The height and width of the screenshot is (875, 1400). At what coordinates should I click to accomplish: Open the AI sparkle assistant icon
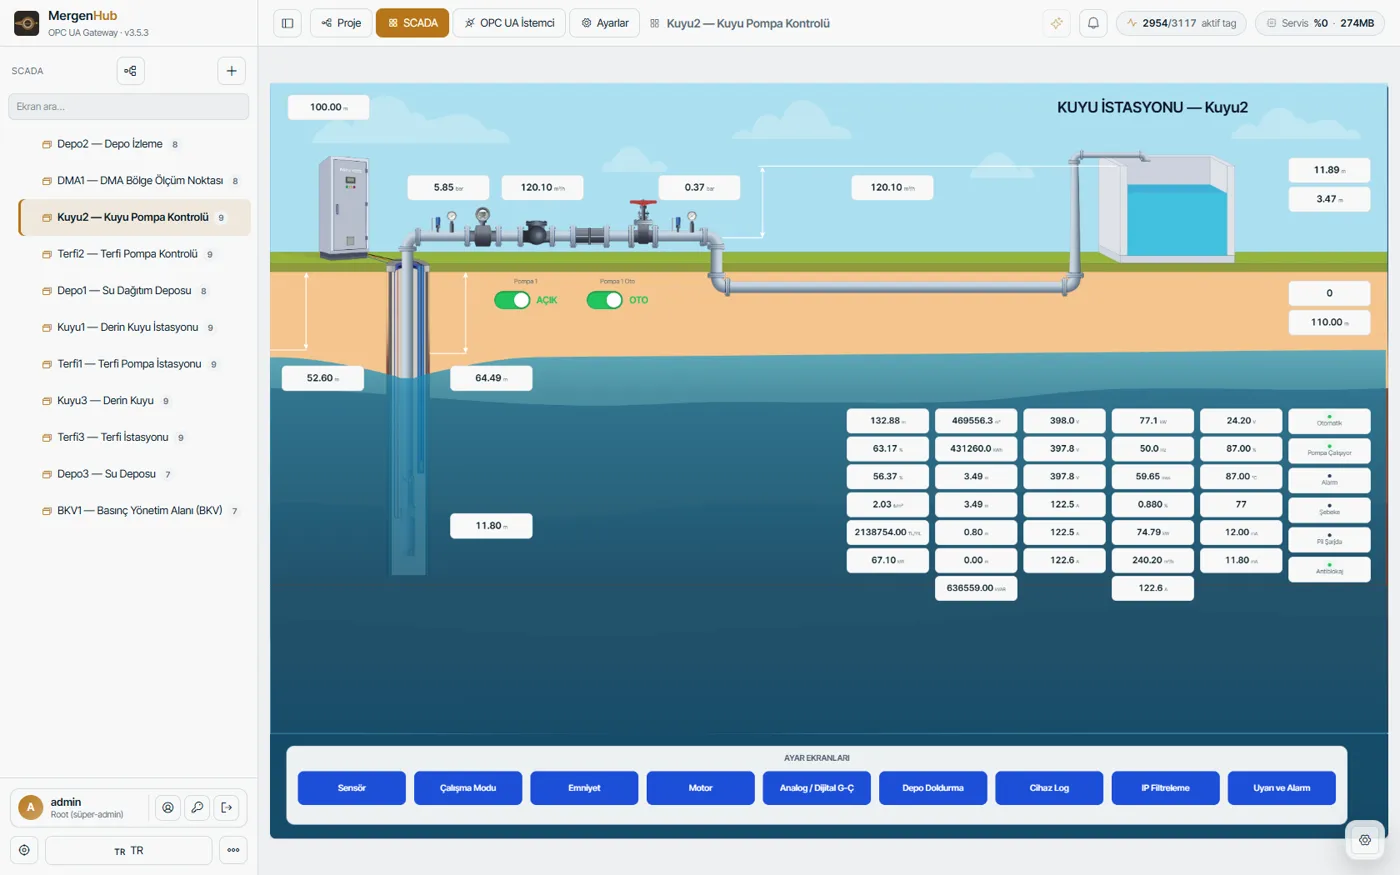coord(1056,23)
